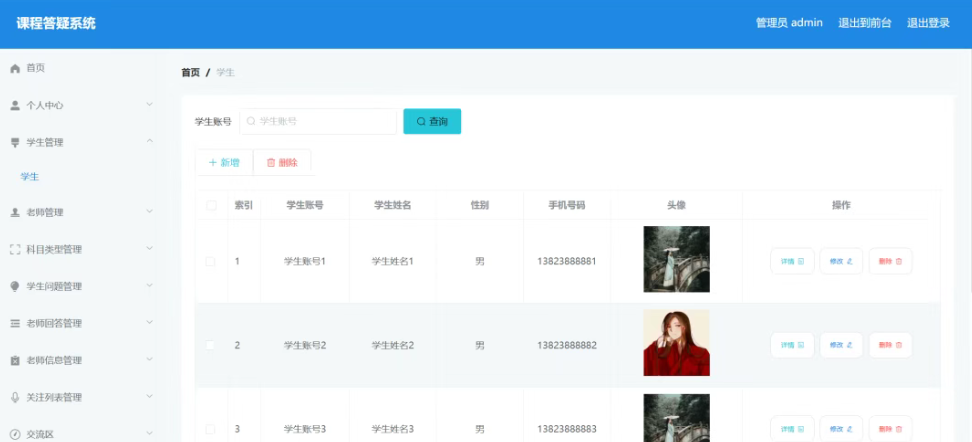Check the row checkbox for 学生账号2

point(211,345)
